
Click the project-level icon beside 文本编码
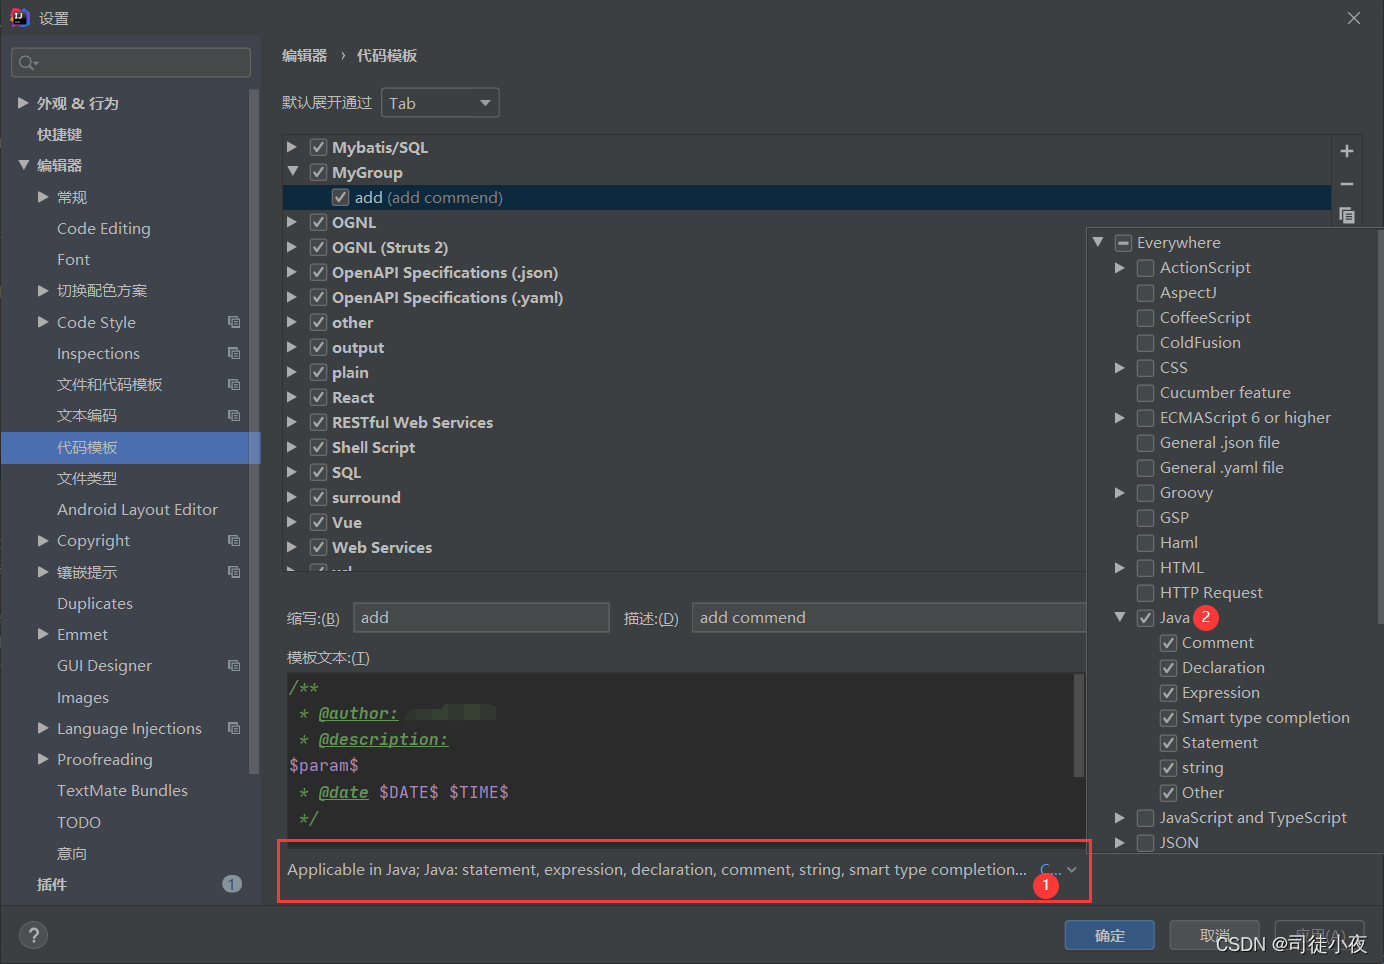(234, 415)
